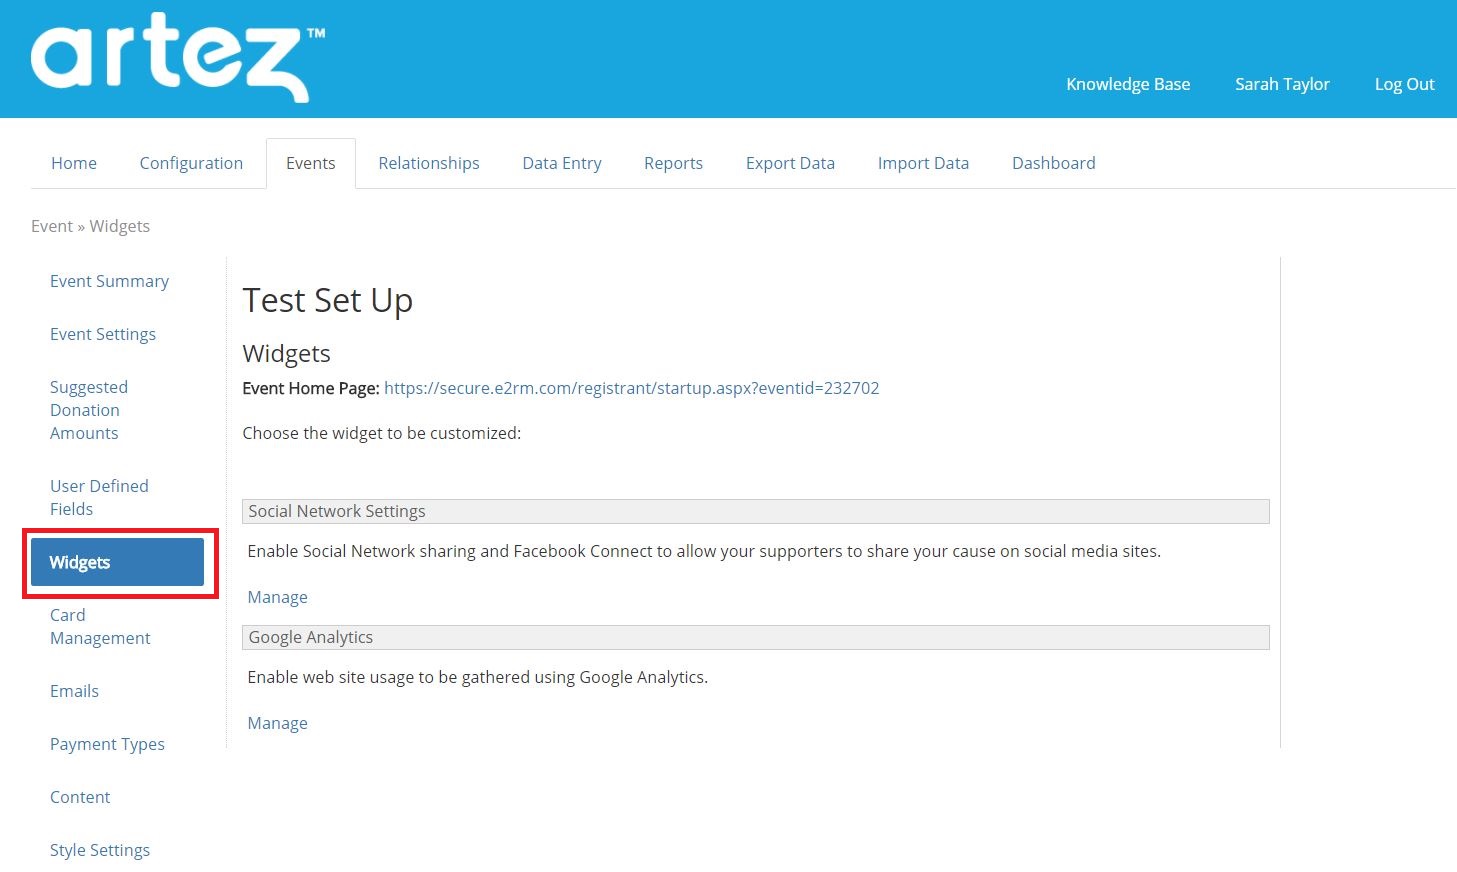The width and height of the screenshot is (1457, 872).
Task: Click the Event Home Page label
Action: [311, 388]
